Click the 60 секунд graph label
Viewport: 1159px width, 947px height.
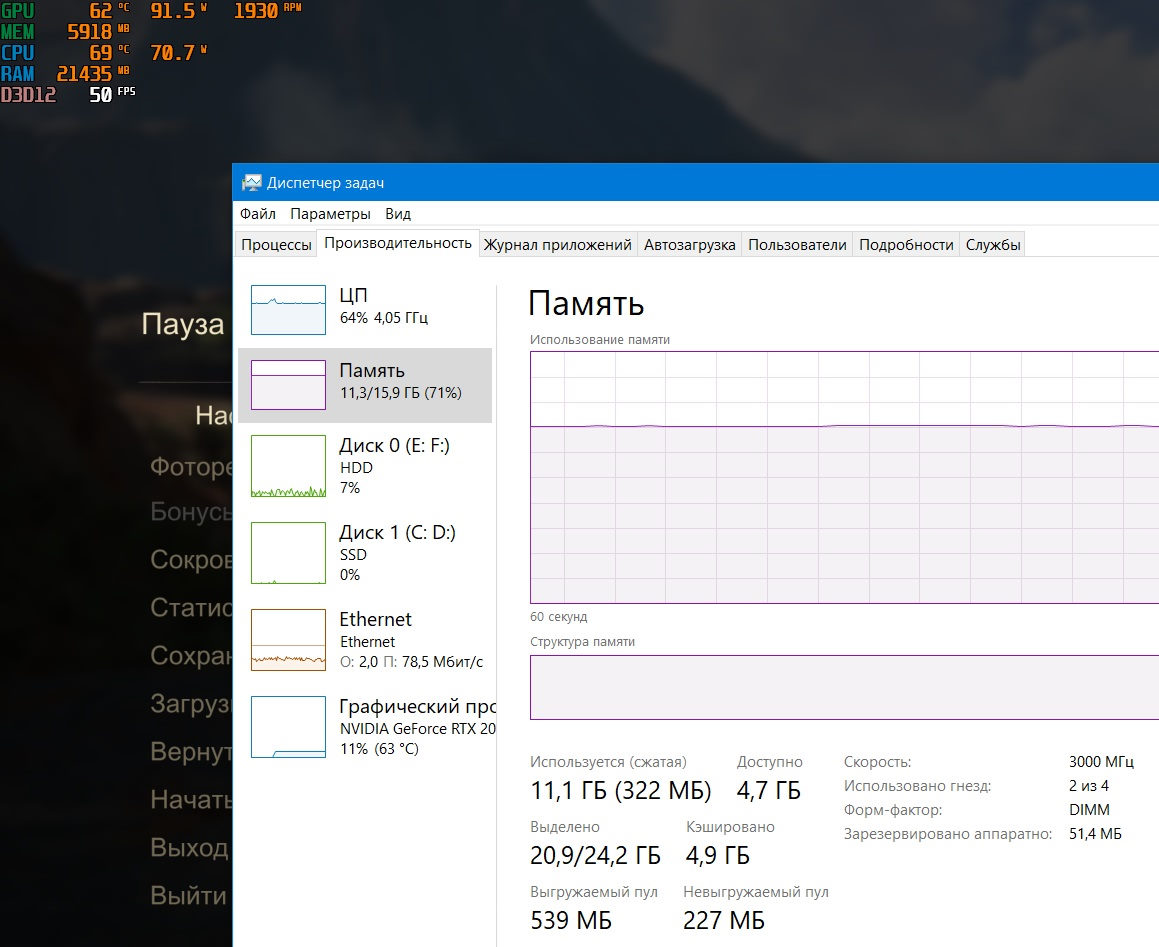[x=559, y=617]
